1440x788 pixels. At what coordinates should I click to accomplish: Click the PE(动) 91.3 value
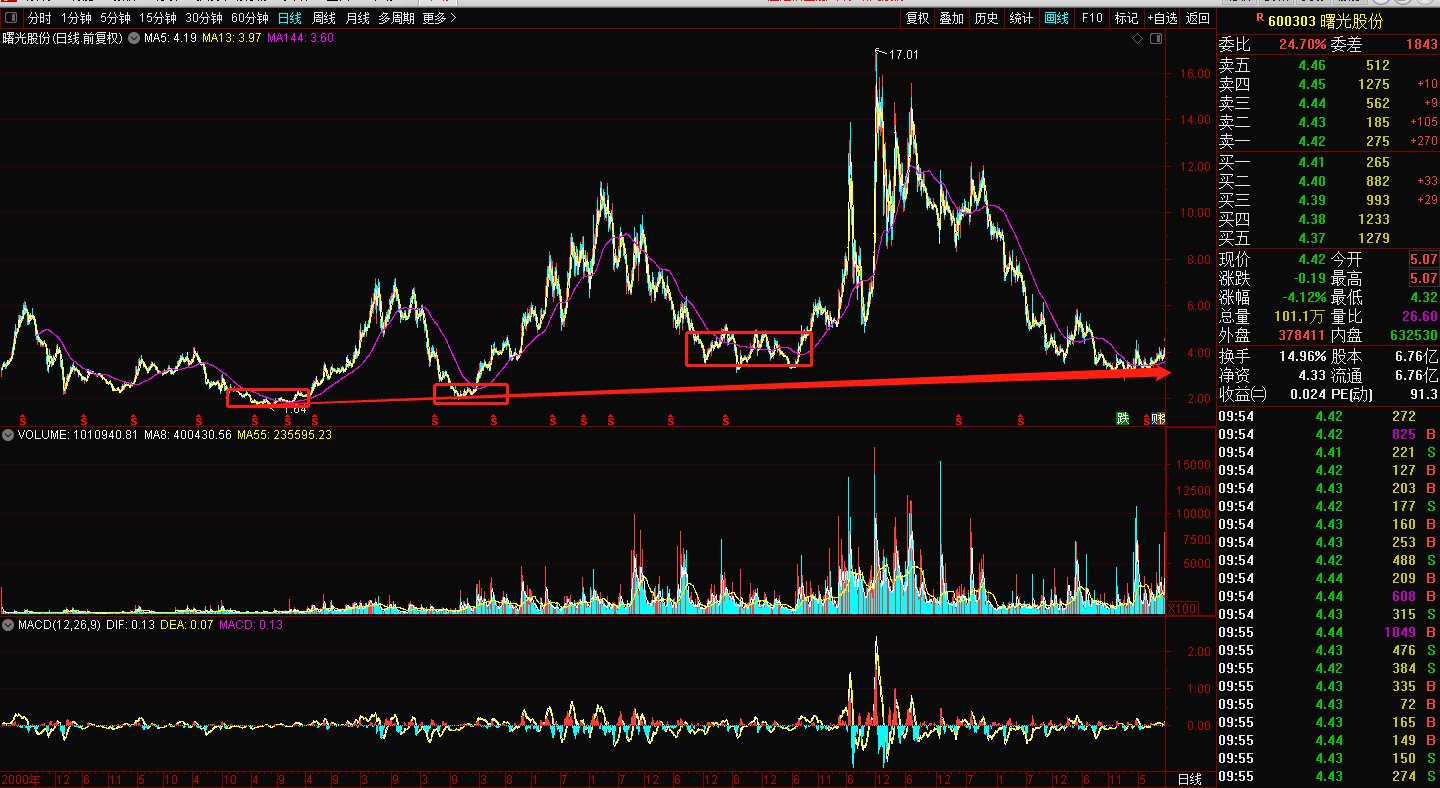[x=1424, y=394]
